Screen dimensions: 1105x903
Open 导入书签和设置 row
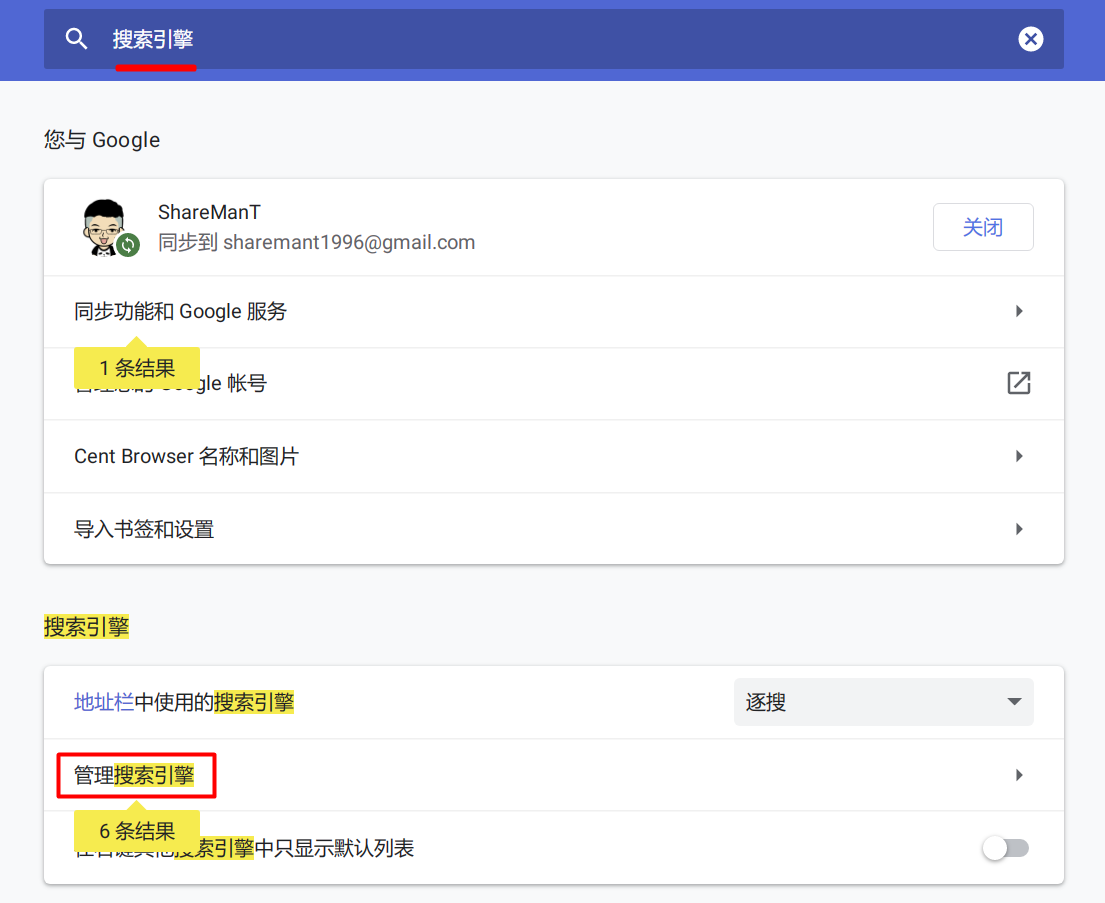pyautogui.click(x=553, y=529)
